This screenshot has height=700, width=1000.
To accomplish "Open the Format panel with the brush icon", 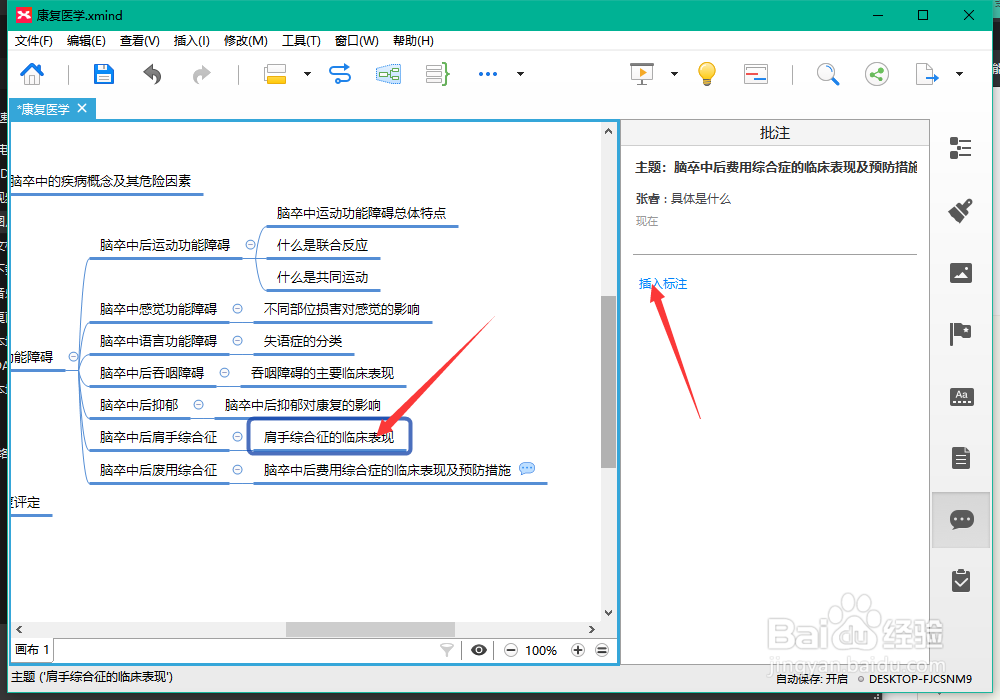I will coord(961,211).
